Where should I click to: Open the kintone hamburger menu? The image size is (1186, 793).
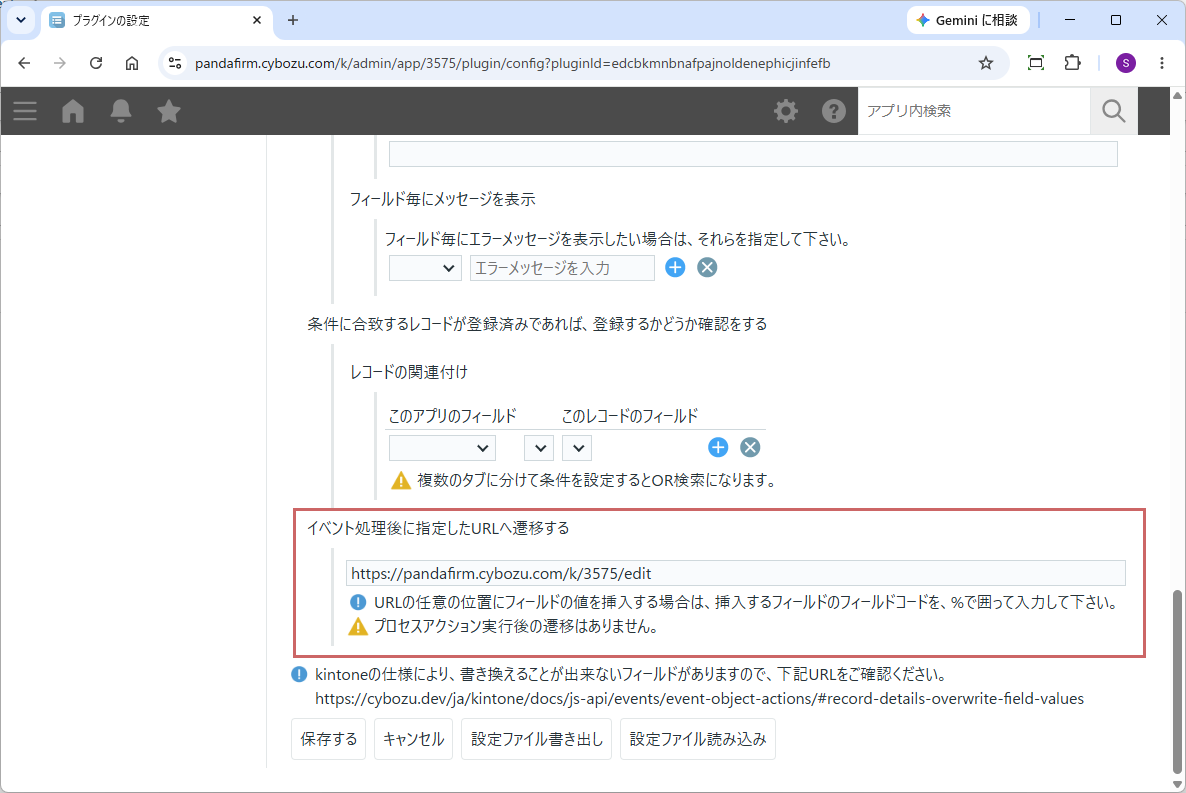coord(25,111)
